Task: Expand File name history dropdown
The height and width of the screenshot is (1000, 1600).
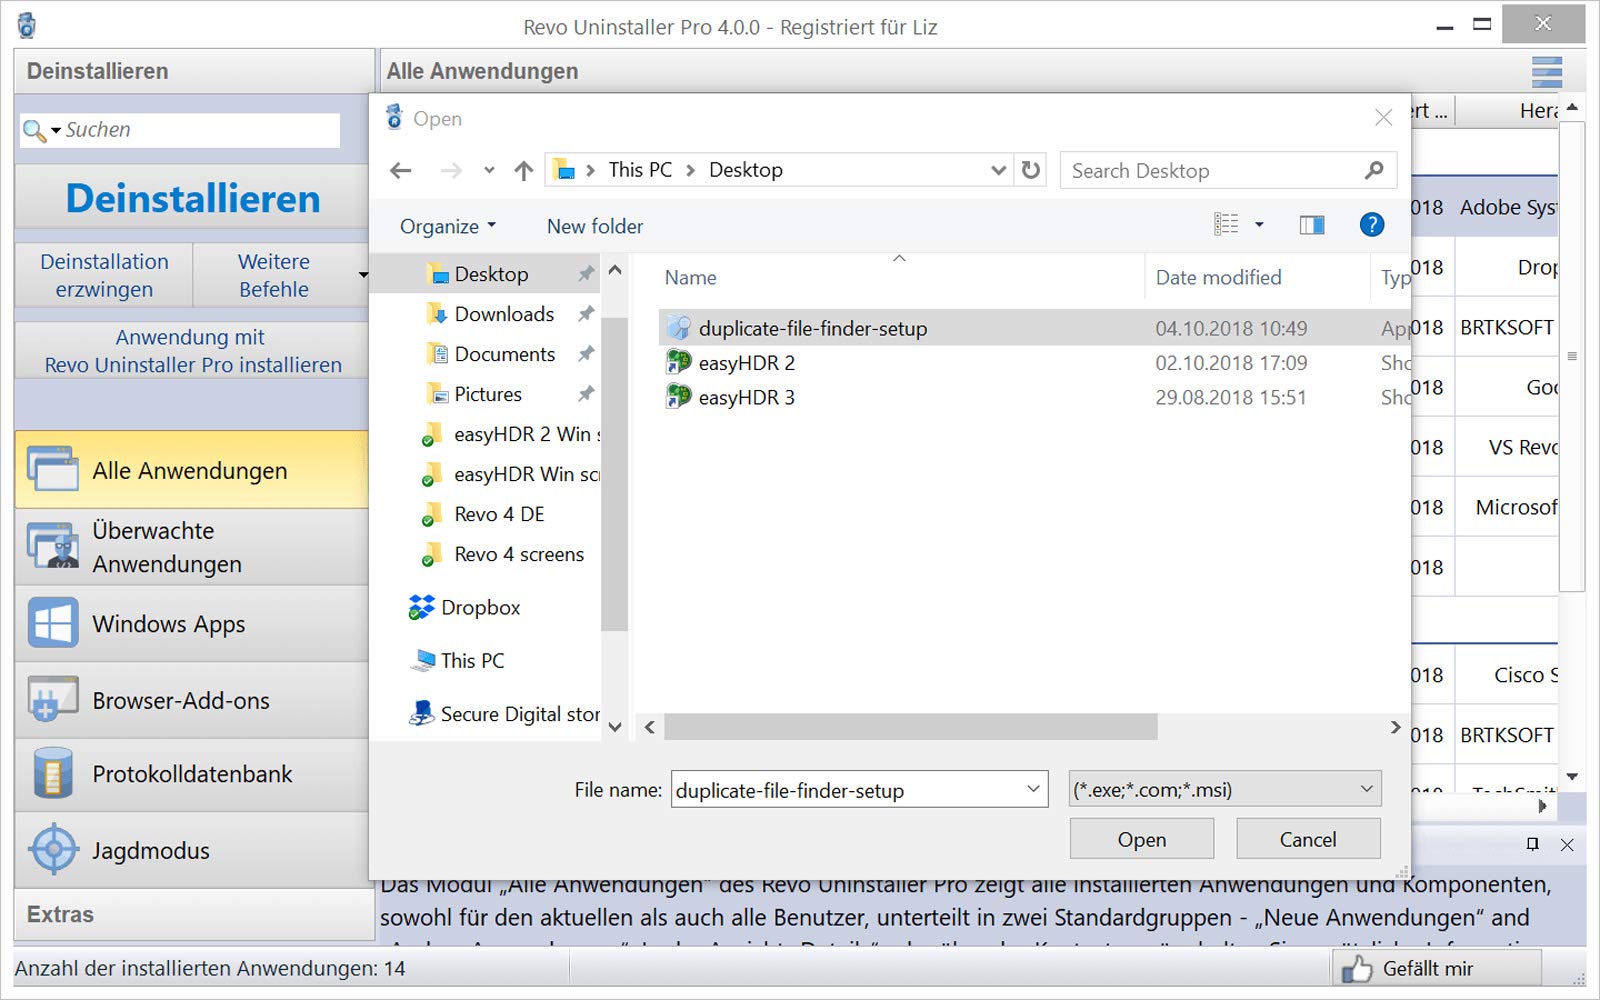Action: tap(1033, 789)
